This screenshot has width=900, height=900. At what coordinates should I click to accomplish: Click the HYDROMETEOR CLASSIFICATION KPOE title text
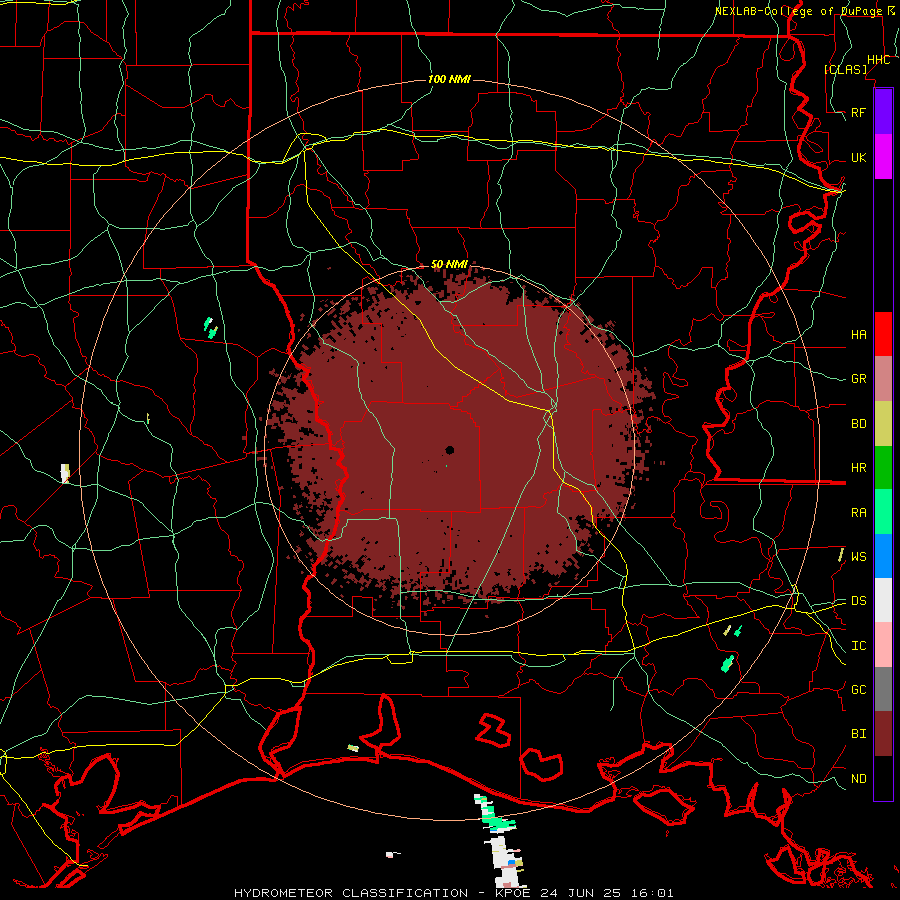[453, 893]
